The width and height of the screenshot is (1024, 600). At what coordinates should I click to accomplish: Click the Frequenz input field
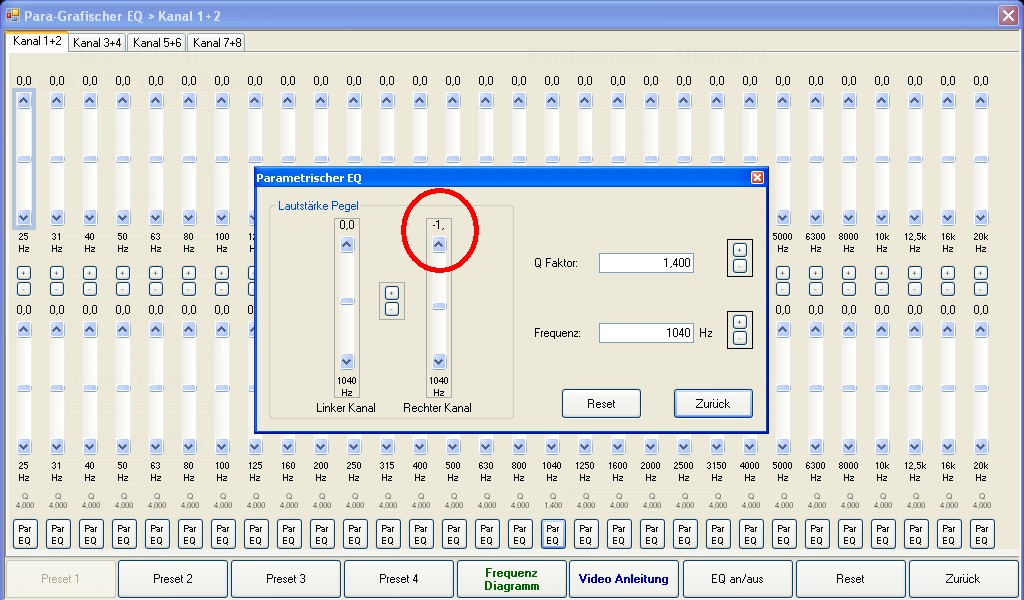point(646,333)
